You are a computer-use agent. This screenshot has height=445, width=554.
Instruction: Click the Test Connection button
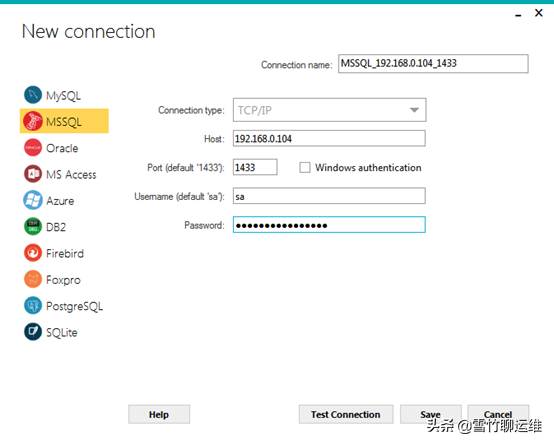346,414
